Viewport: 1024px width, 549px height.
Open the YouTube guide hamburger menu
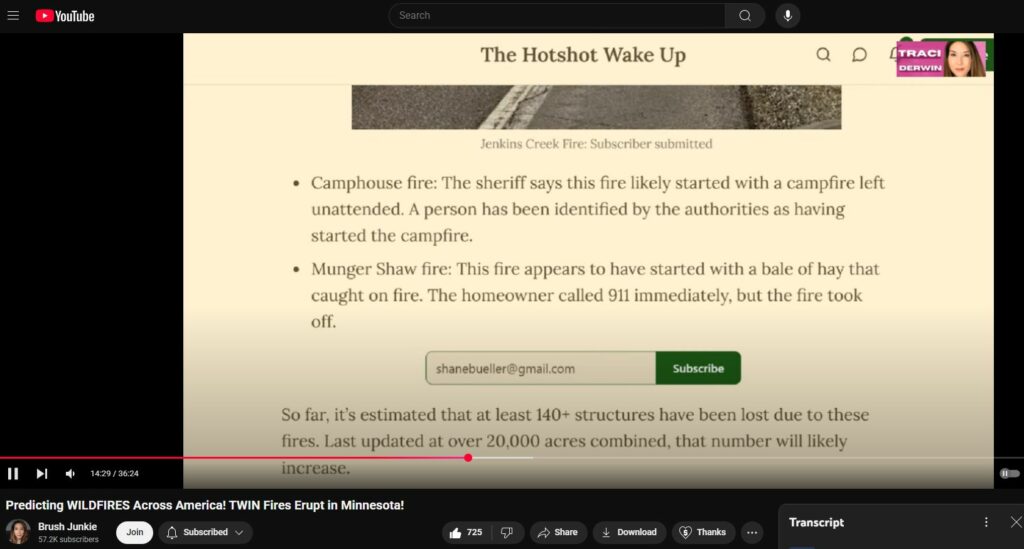[x=13, y=16]
